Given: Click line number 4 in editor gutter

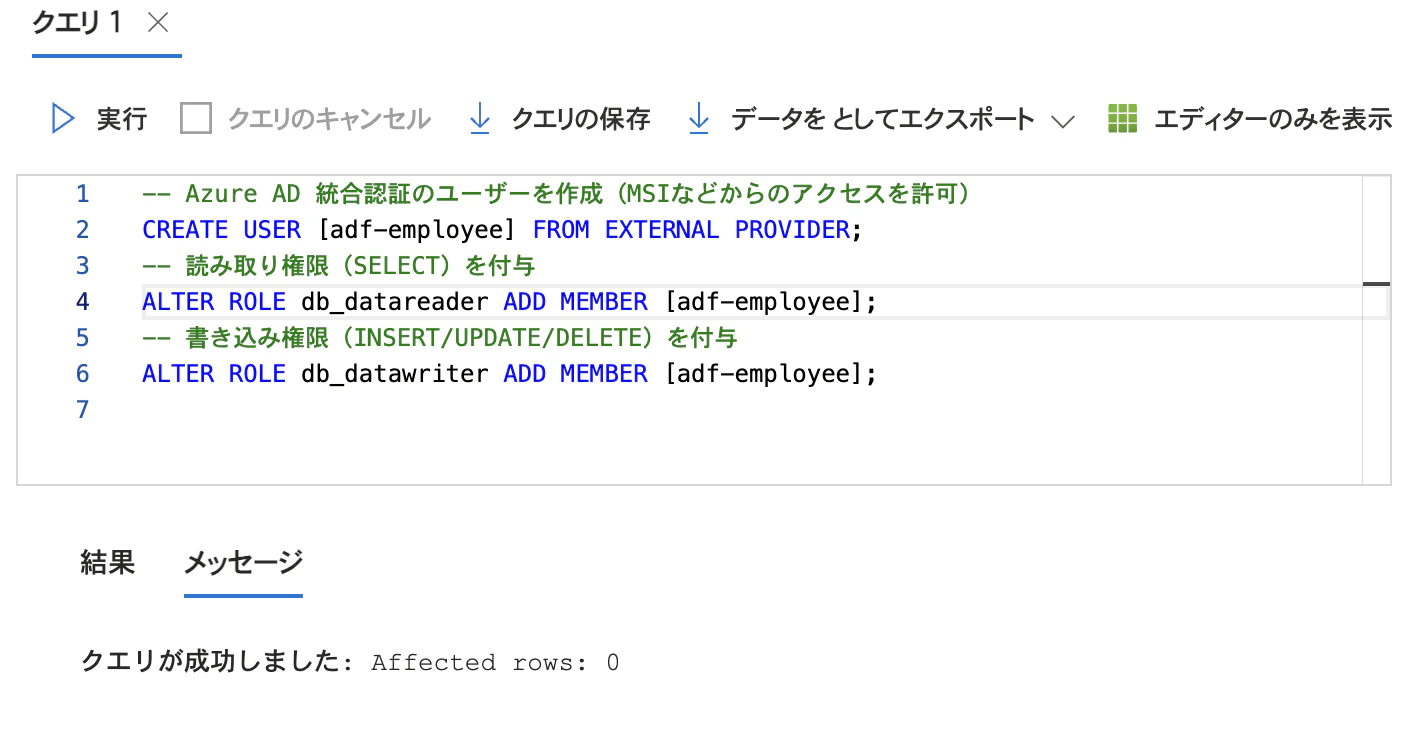Looking at the screenshot, I should pyautogui.click(x=82, y=302).
